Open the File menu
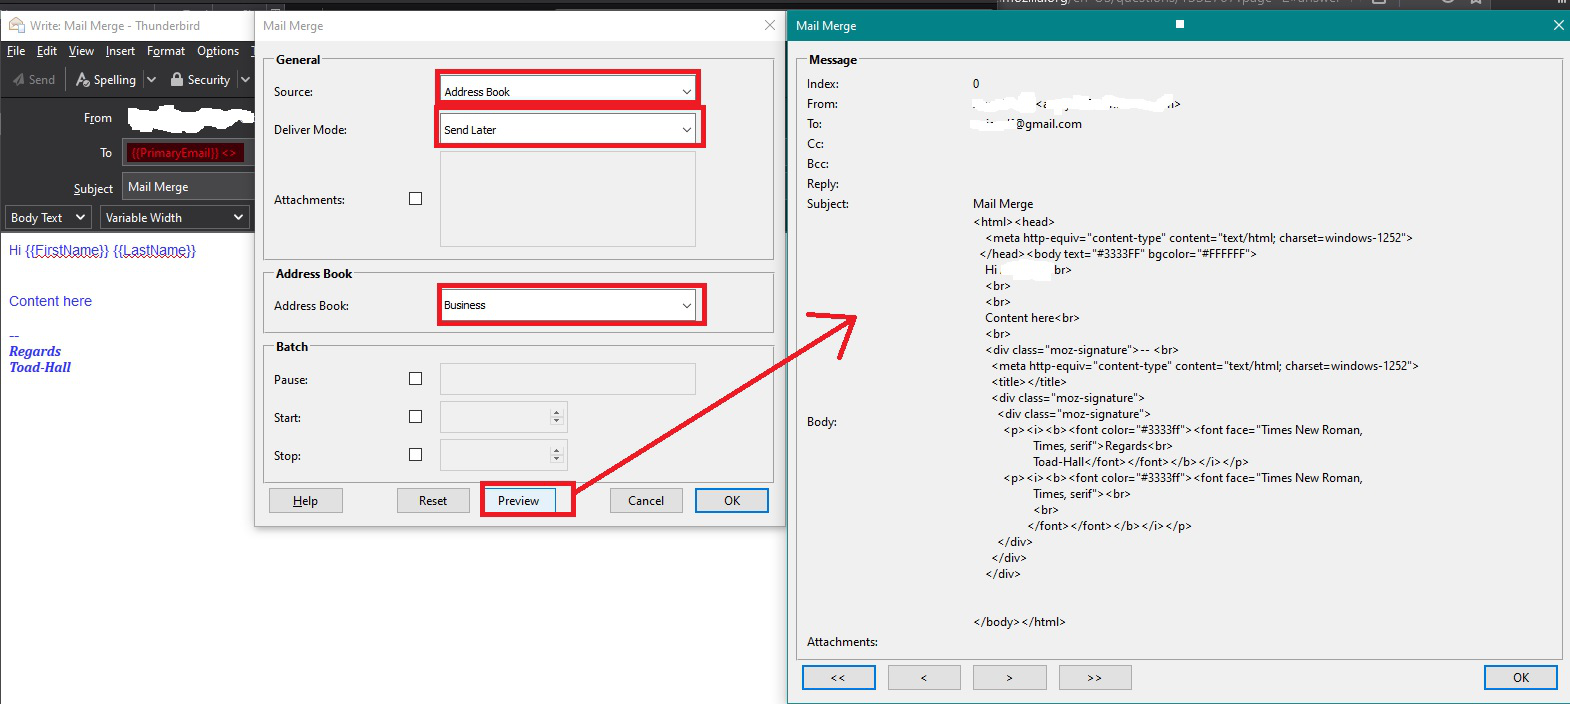This screenshot has height=704, width=1570. 16,51
